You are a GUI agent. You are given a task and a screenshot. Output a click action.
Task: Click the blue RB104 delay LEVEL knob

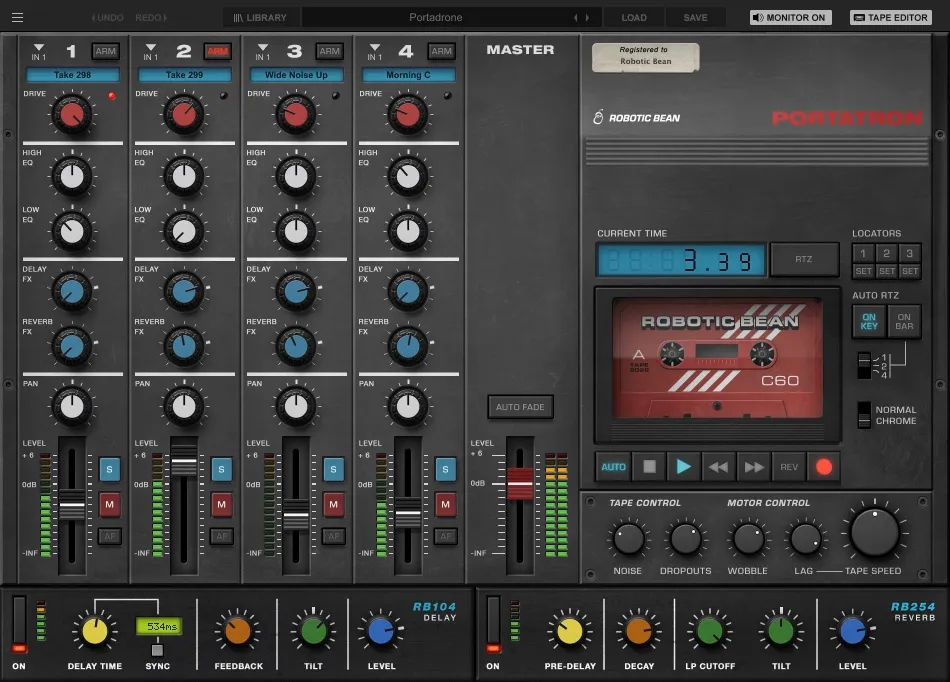[x=381, y=631]
